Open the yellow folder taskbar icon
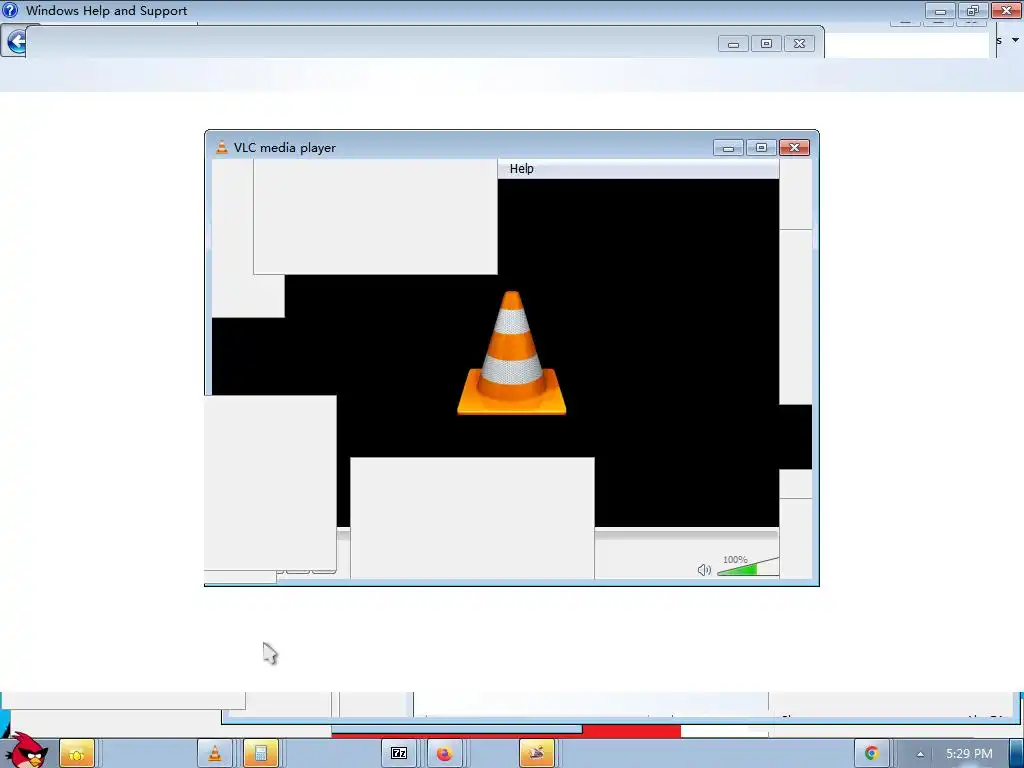This screenshot has width=1024, height=768. [x=77, y=754]
